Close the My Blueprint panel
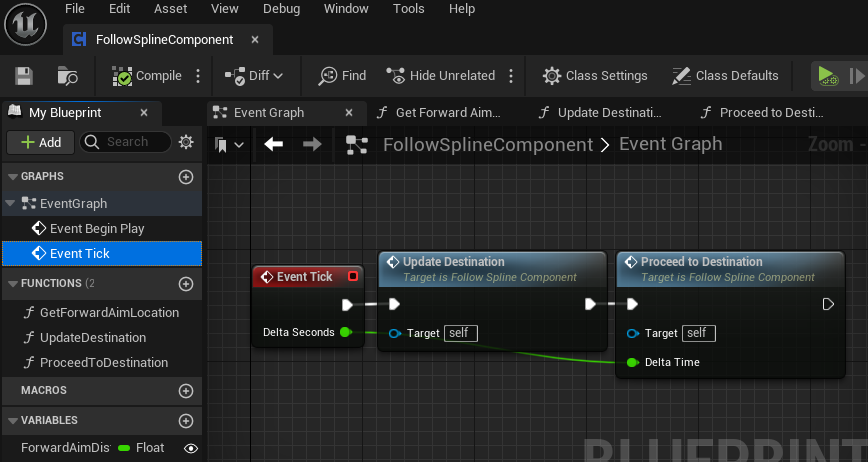The width and height of the screenshot is (868, 462). click(144, 113)
